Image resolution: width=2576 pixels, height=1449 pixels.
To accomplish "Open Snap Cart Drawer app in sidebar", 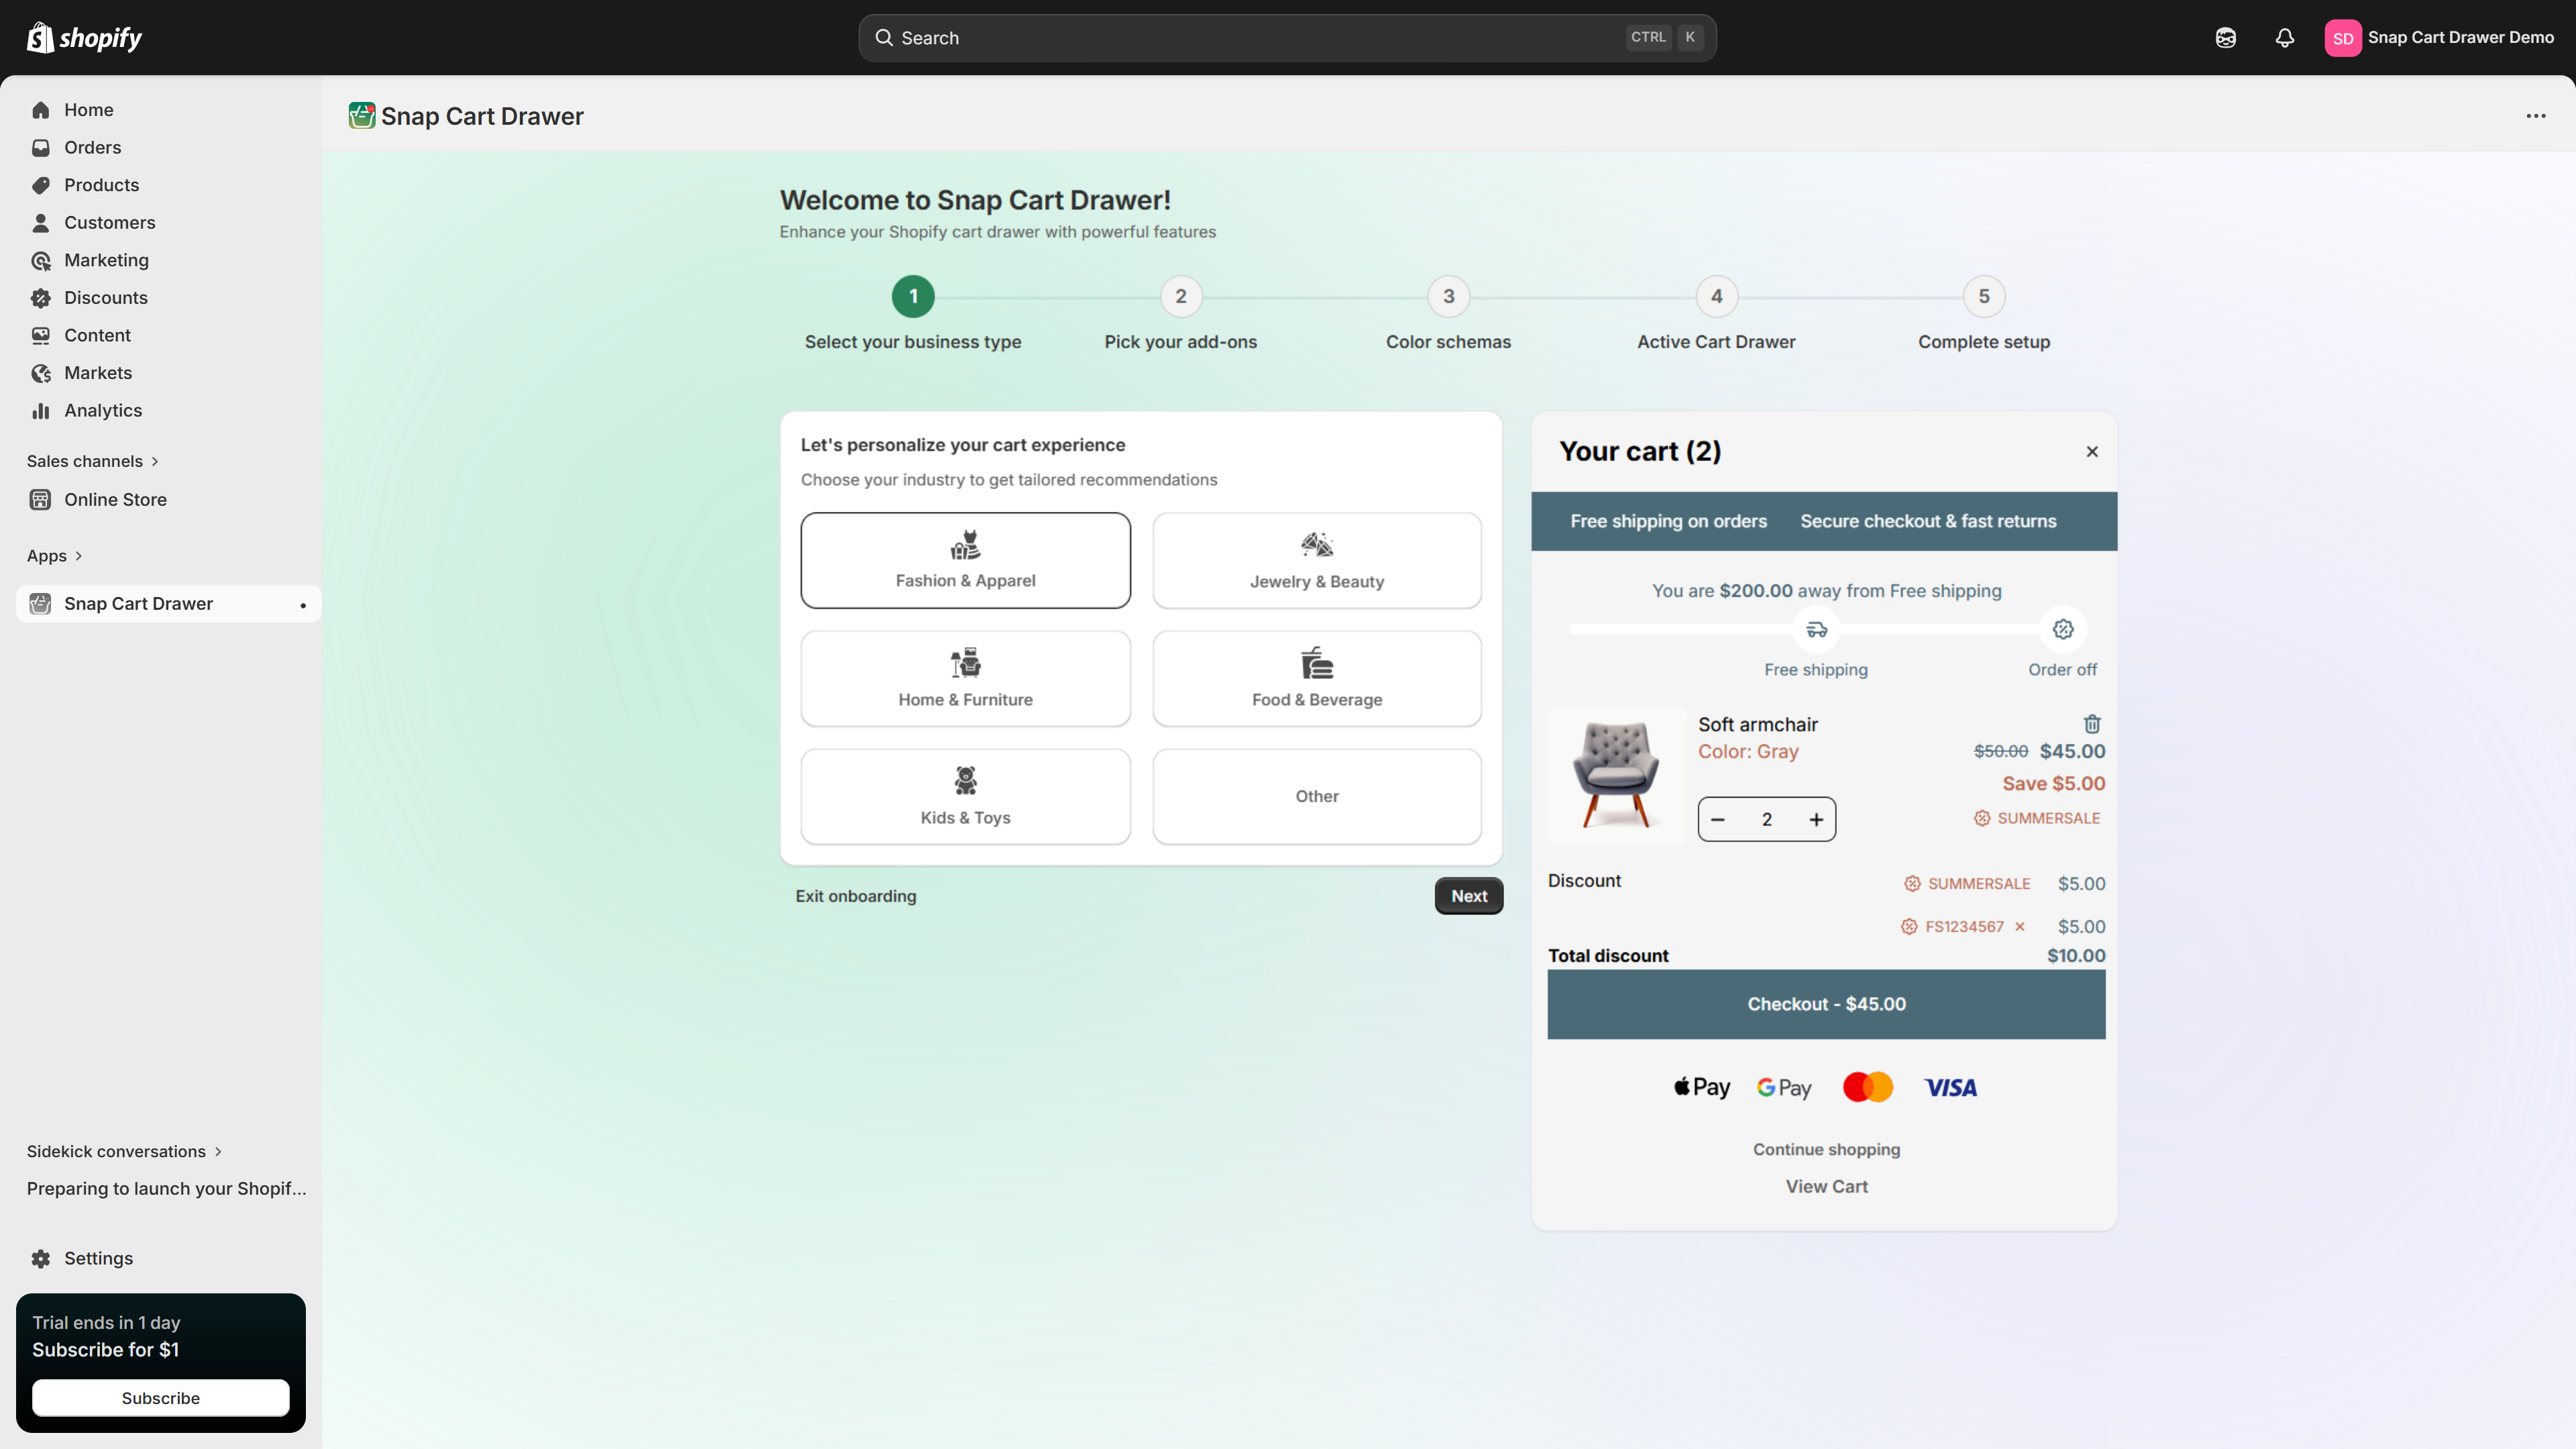I will pos(139,603).
